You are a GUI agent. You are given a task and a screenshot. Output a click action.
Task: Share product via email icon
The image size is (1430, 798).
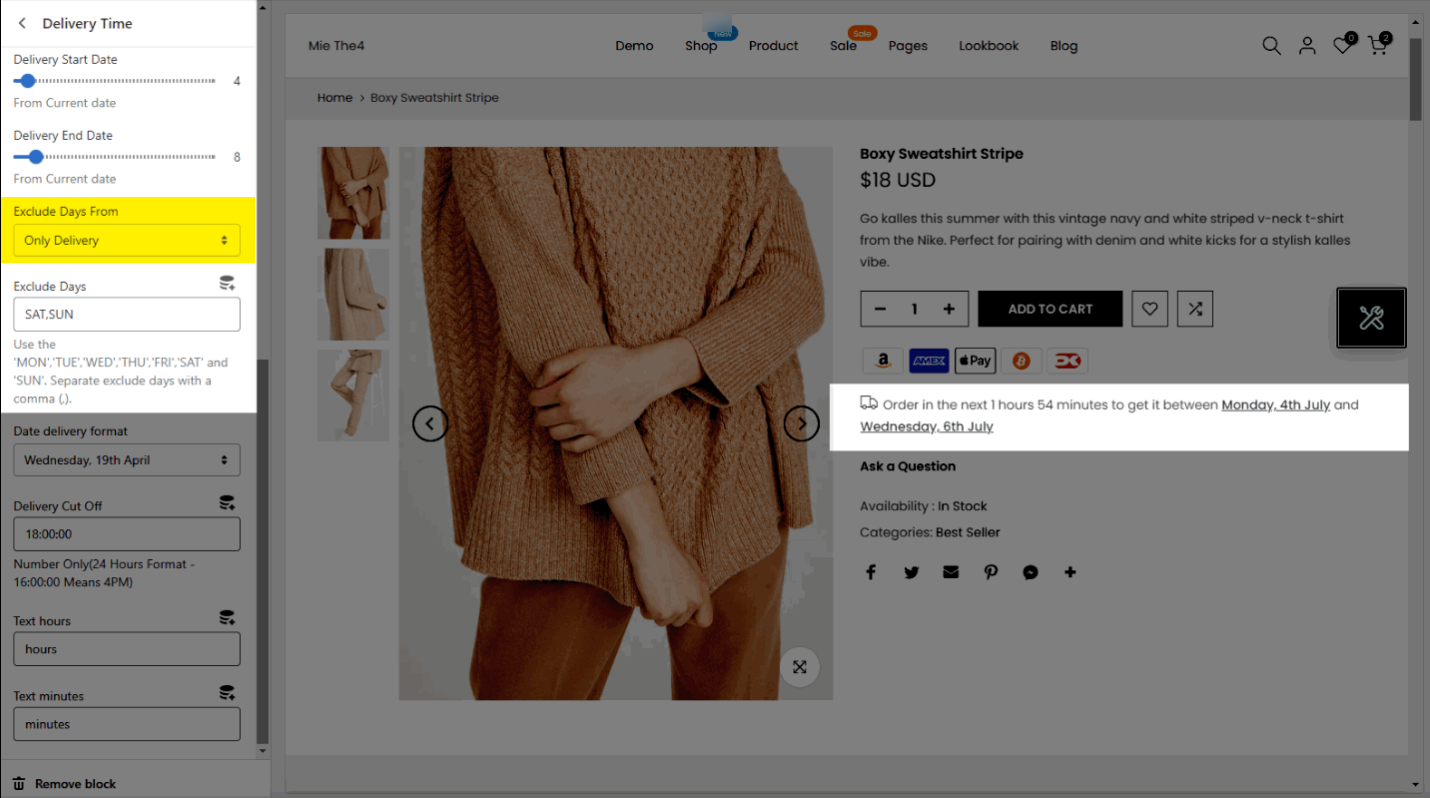click(x=950, y=572)
